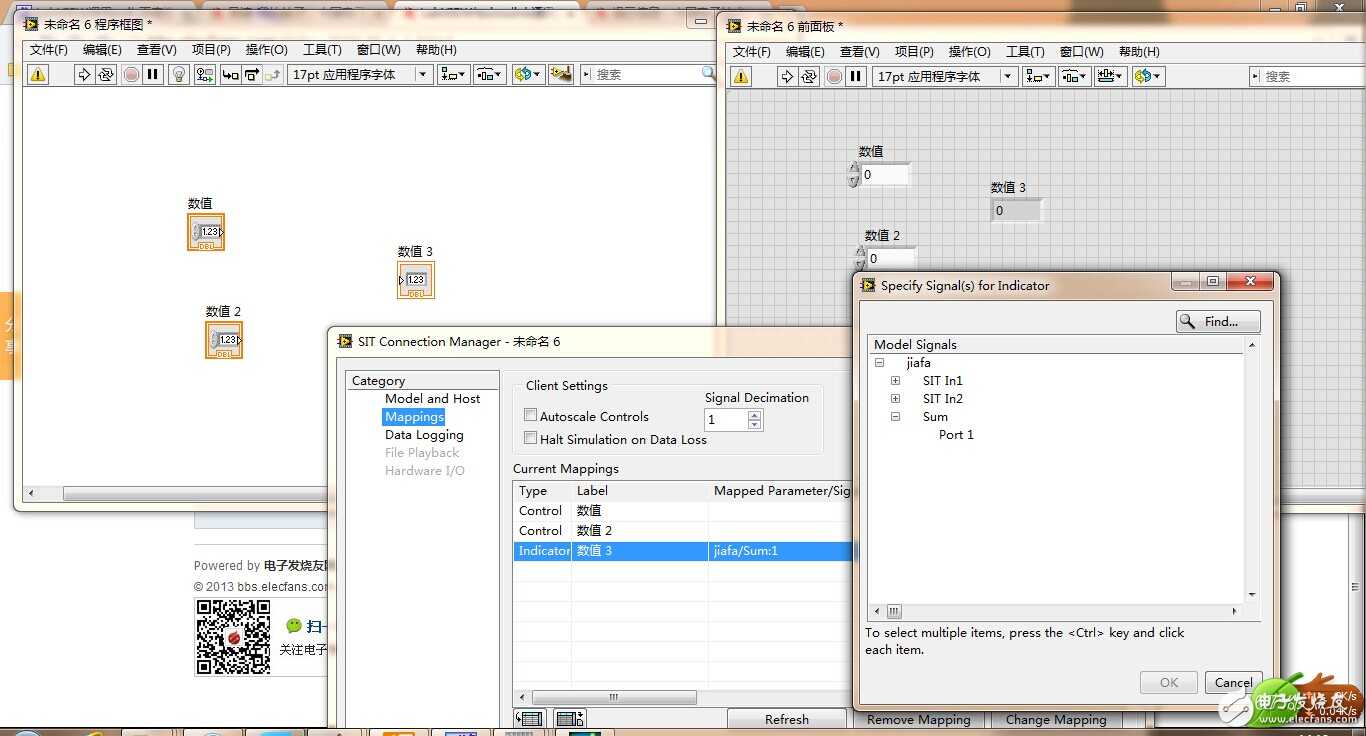
Task: Collapse the jiafa model tree node
Action: point(879,363)
